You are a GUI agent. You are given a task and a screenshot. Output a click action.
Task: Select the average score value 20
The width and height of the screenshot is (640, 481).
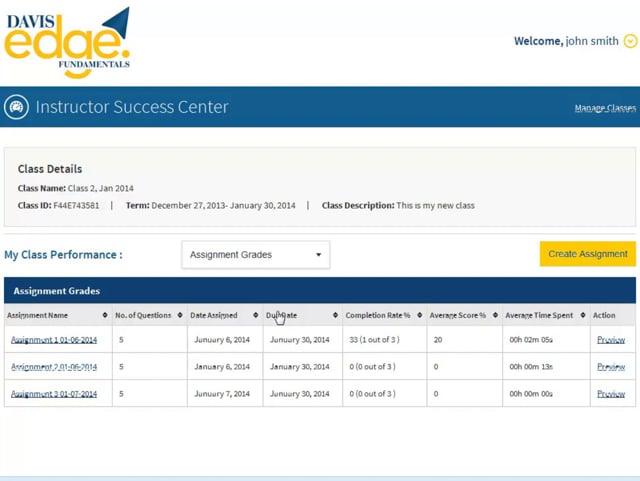pyautogui.click(x=438, y=339)
